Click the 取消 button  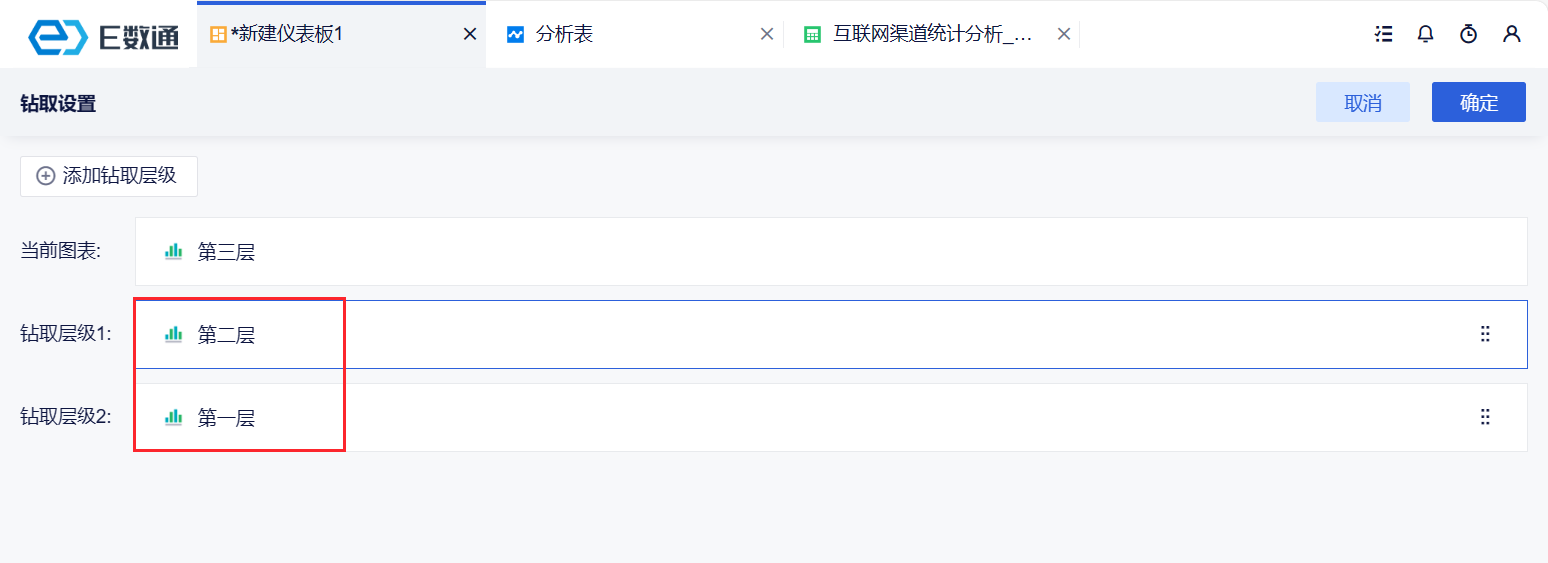click(x=1362, y=102)
